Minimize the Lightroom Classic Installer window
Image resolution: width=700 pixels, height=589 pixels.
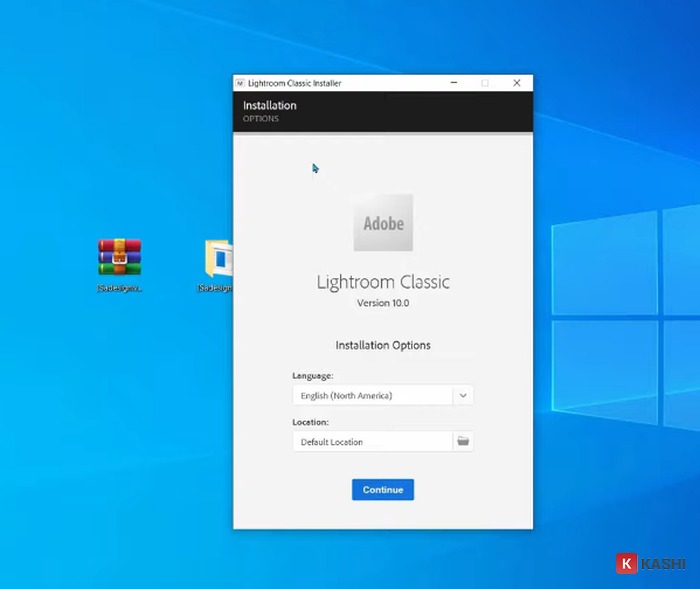[453, 83]
